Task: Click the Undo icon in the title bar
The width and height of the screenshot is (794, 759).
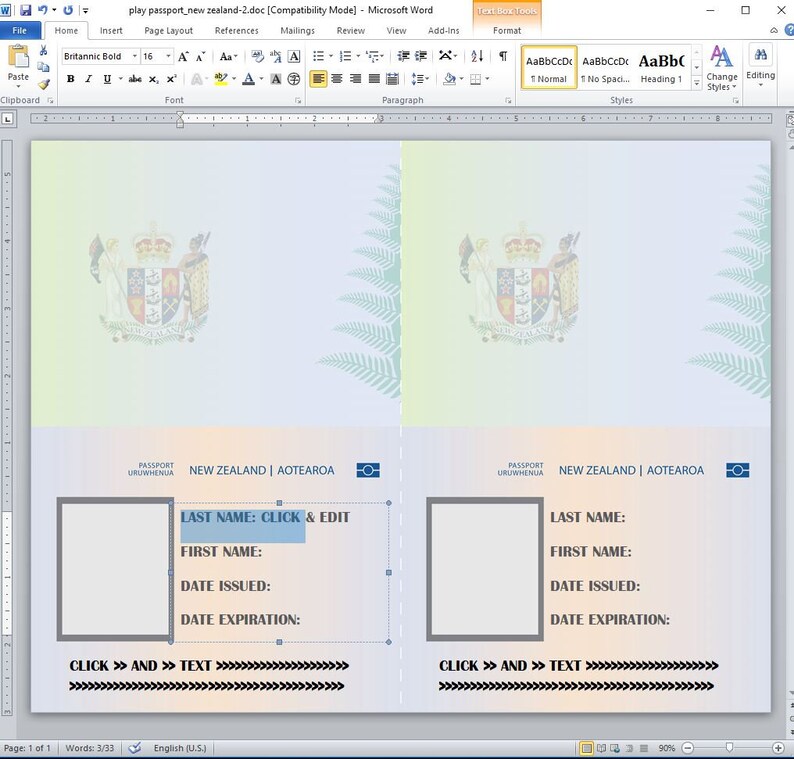Action: pos(43,10)
